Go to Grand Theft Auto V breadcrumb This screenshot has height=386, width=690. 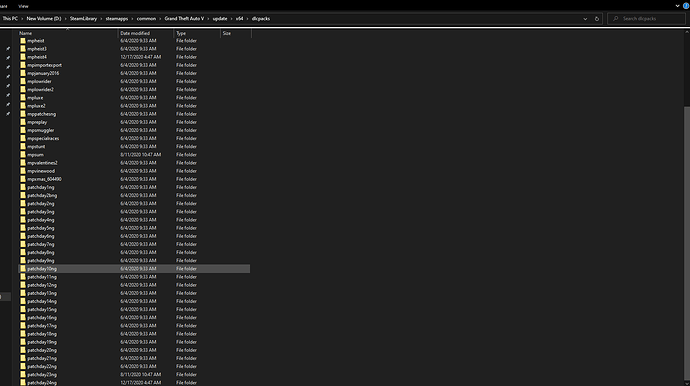click(x=184, y=18)
